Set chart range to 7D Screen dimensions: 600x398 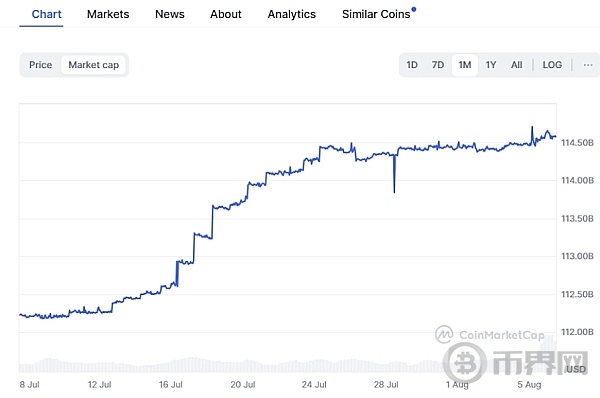(438, 65)
